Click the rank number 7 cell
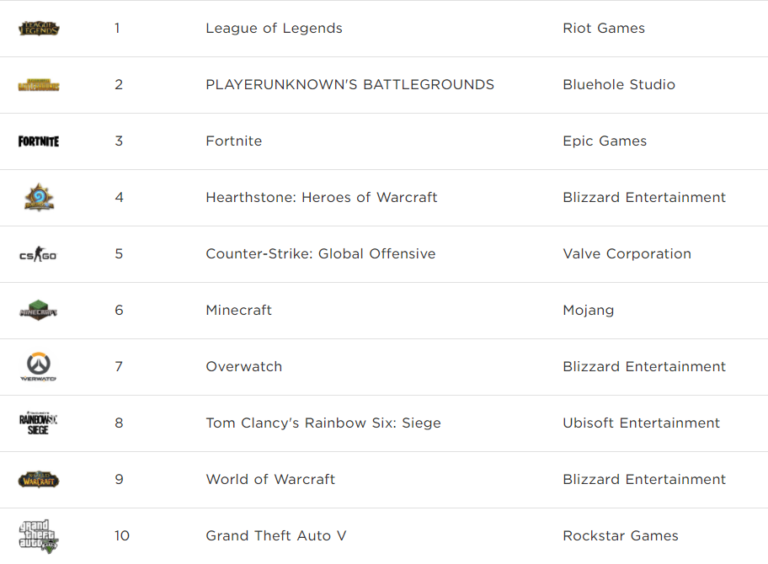This screenshot has height=564, width=768. (118, 367)
